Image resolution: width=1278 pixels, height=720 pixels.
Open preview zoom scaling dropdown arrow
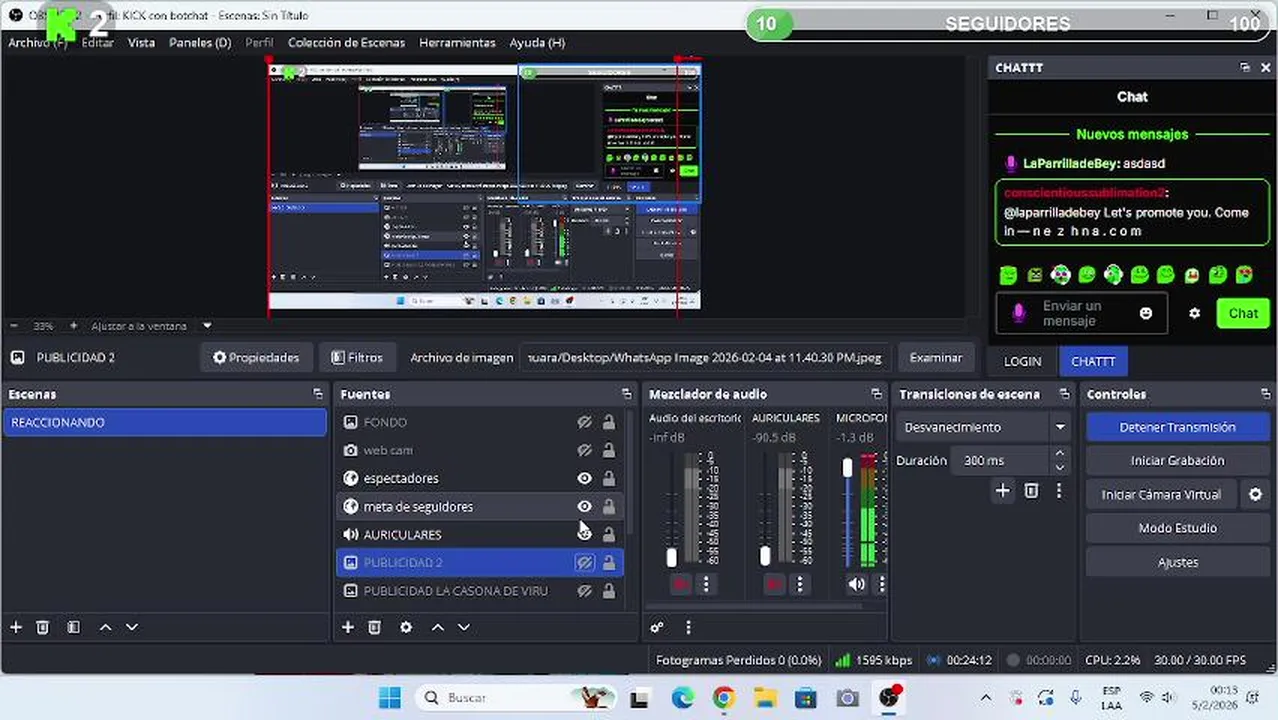click(x=207, y=326)
